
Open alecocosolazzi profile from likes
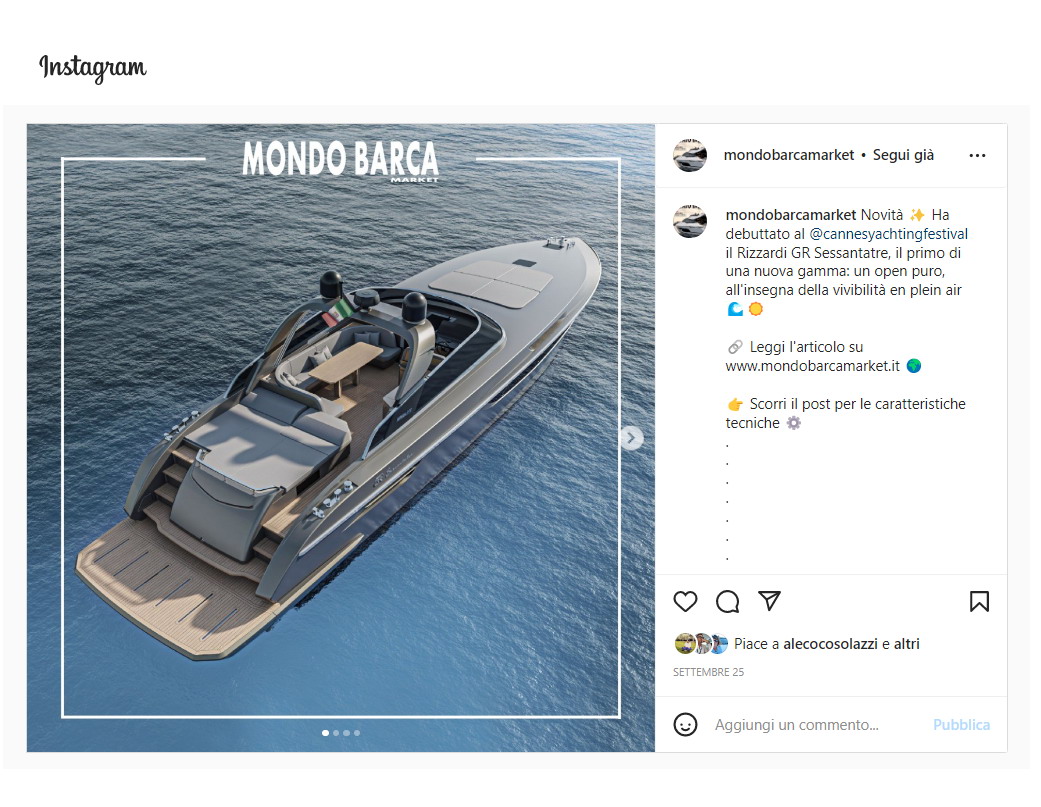tap(830, 644)
